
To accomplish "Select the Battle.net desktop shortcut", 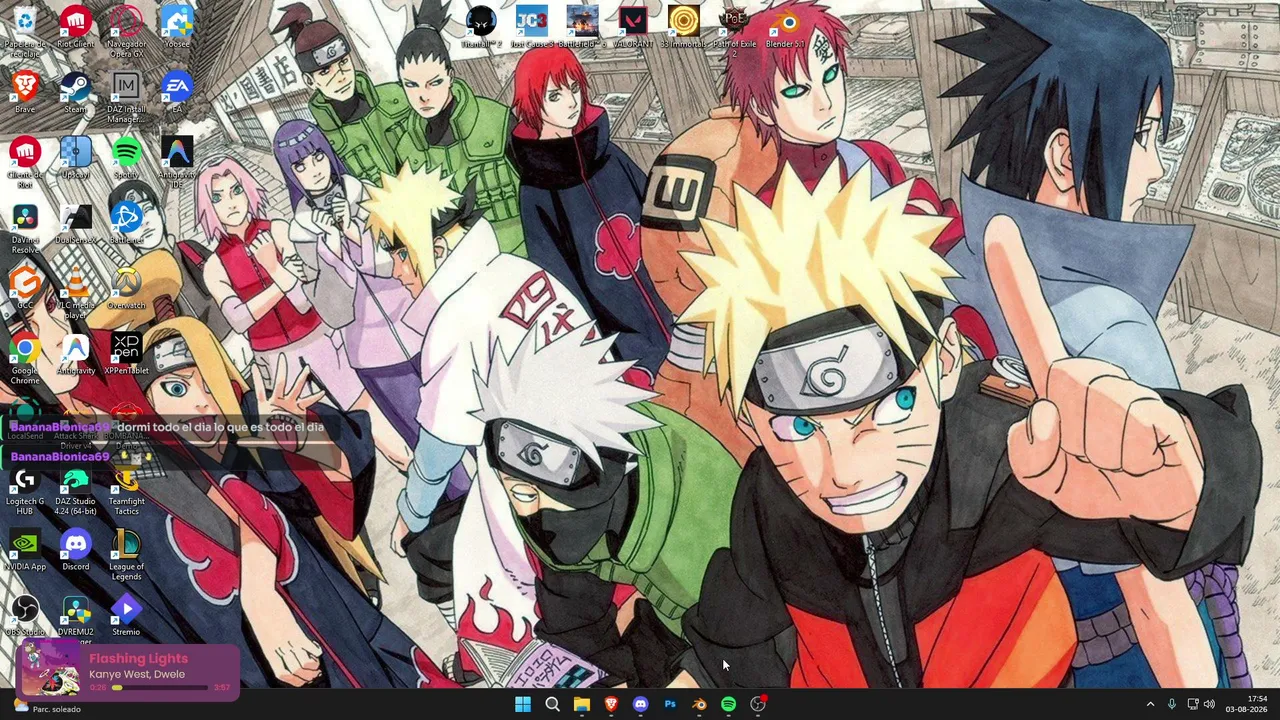I will [126, 223].
